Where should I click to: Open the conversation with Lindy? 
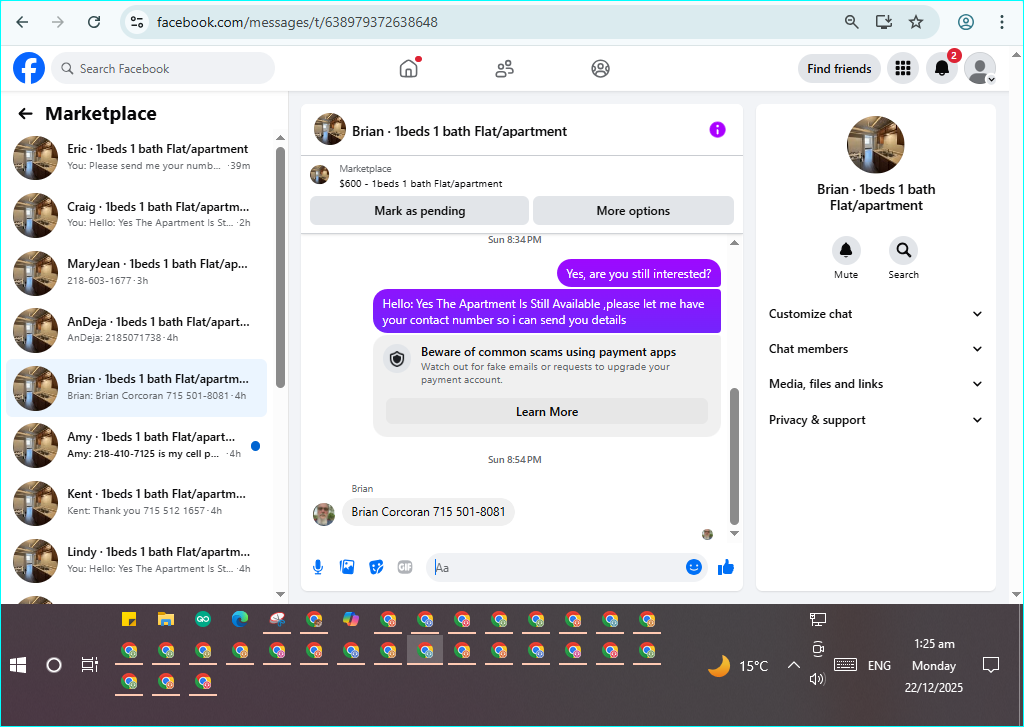[x=136, y=560]
